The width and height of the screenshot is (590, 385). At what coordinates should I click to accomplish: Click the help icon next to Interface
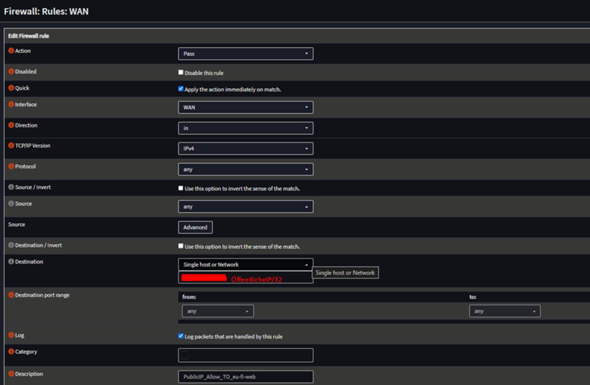[x=11, y=104]
